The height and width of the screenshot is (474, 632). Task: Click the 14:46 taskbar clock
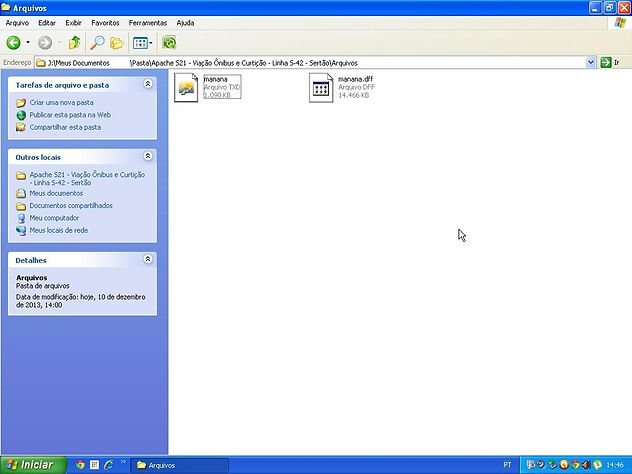(x=615, y=465)
